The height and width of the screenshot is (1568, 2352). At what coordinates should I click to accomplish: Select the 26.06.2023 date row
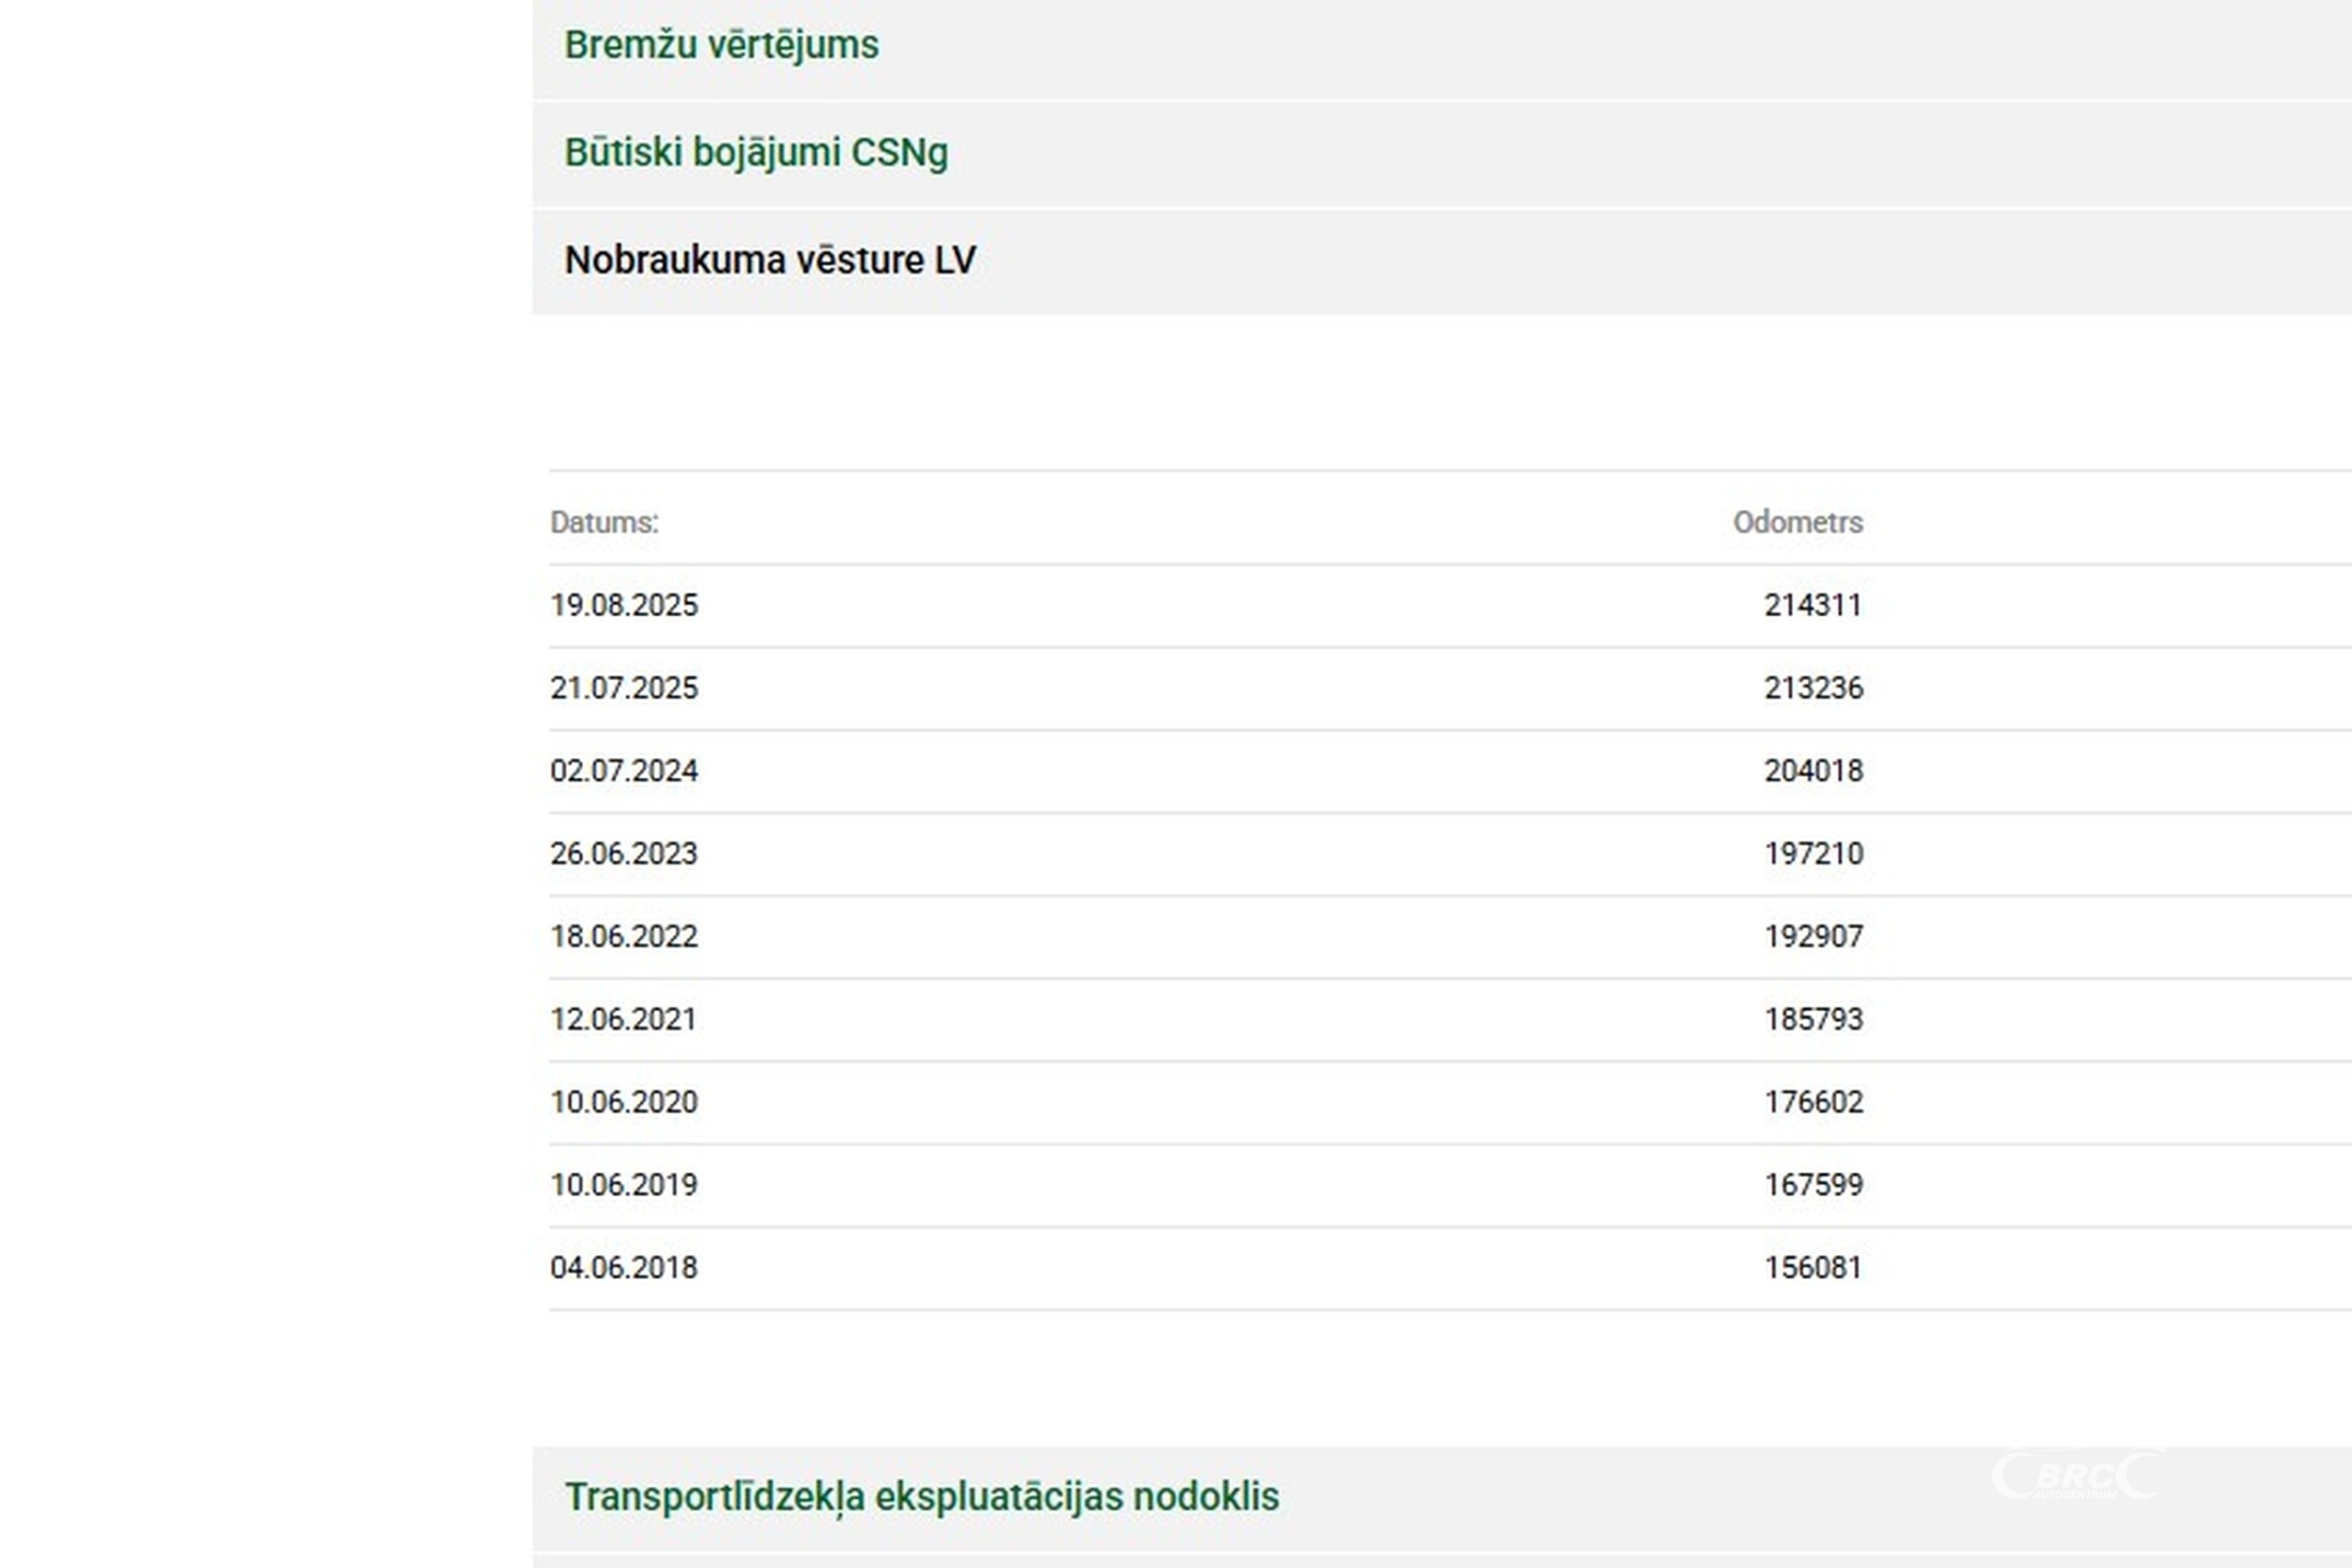tap(624, 854)
